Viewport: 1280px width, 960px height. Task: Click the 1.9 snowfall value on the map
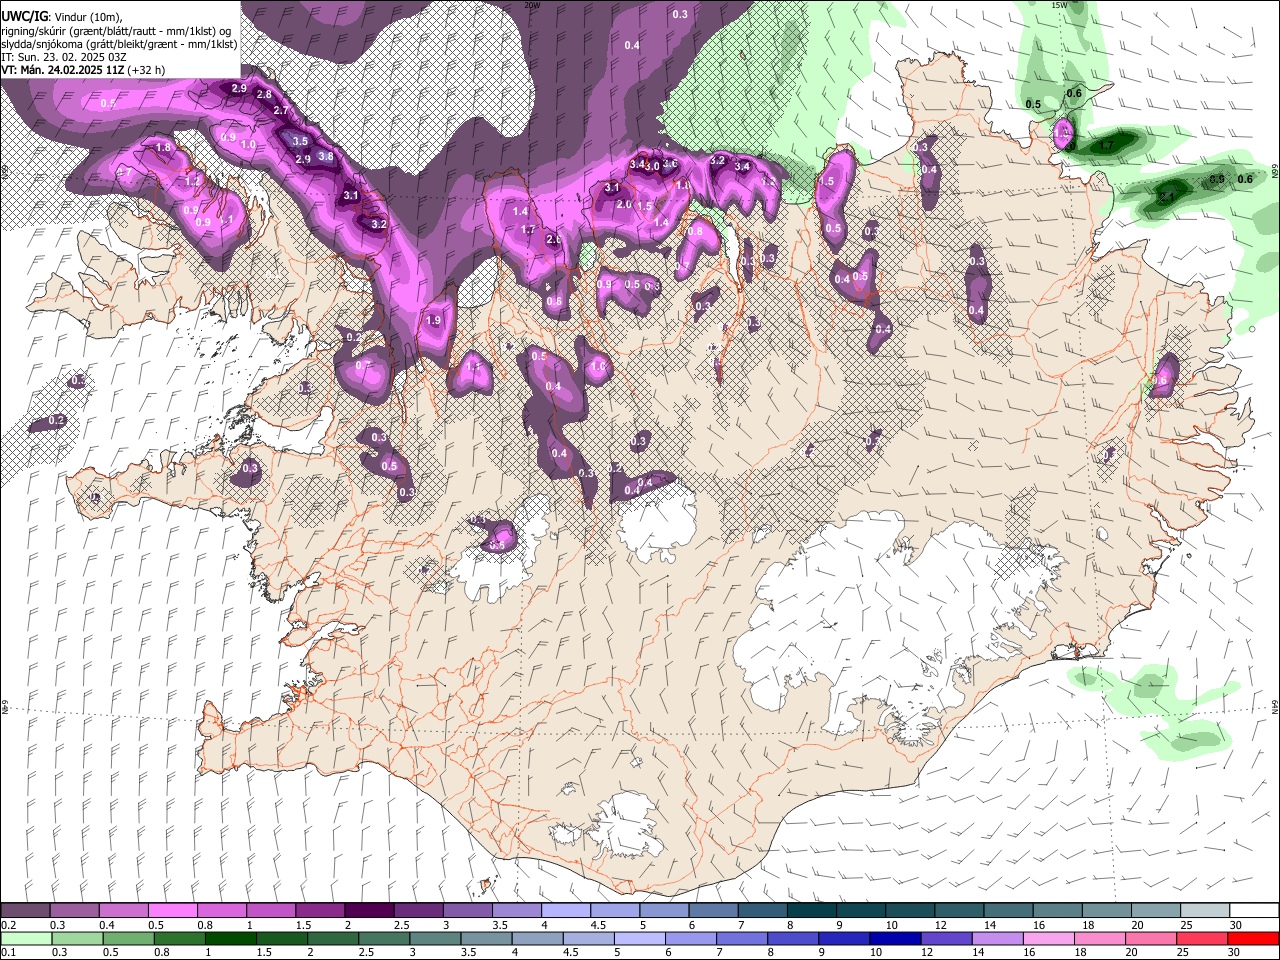(433, 321)
